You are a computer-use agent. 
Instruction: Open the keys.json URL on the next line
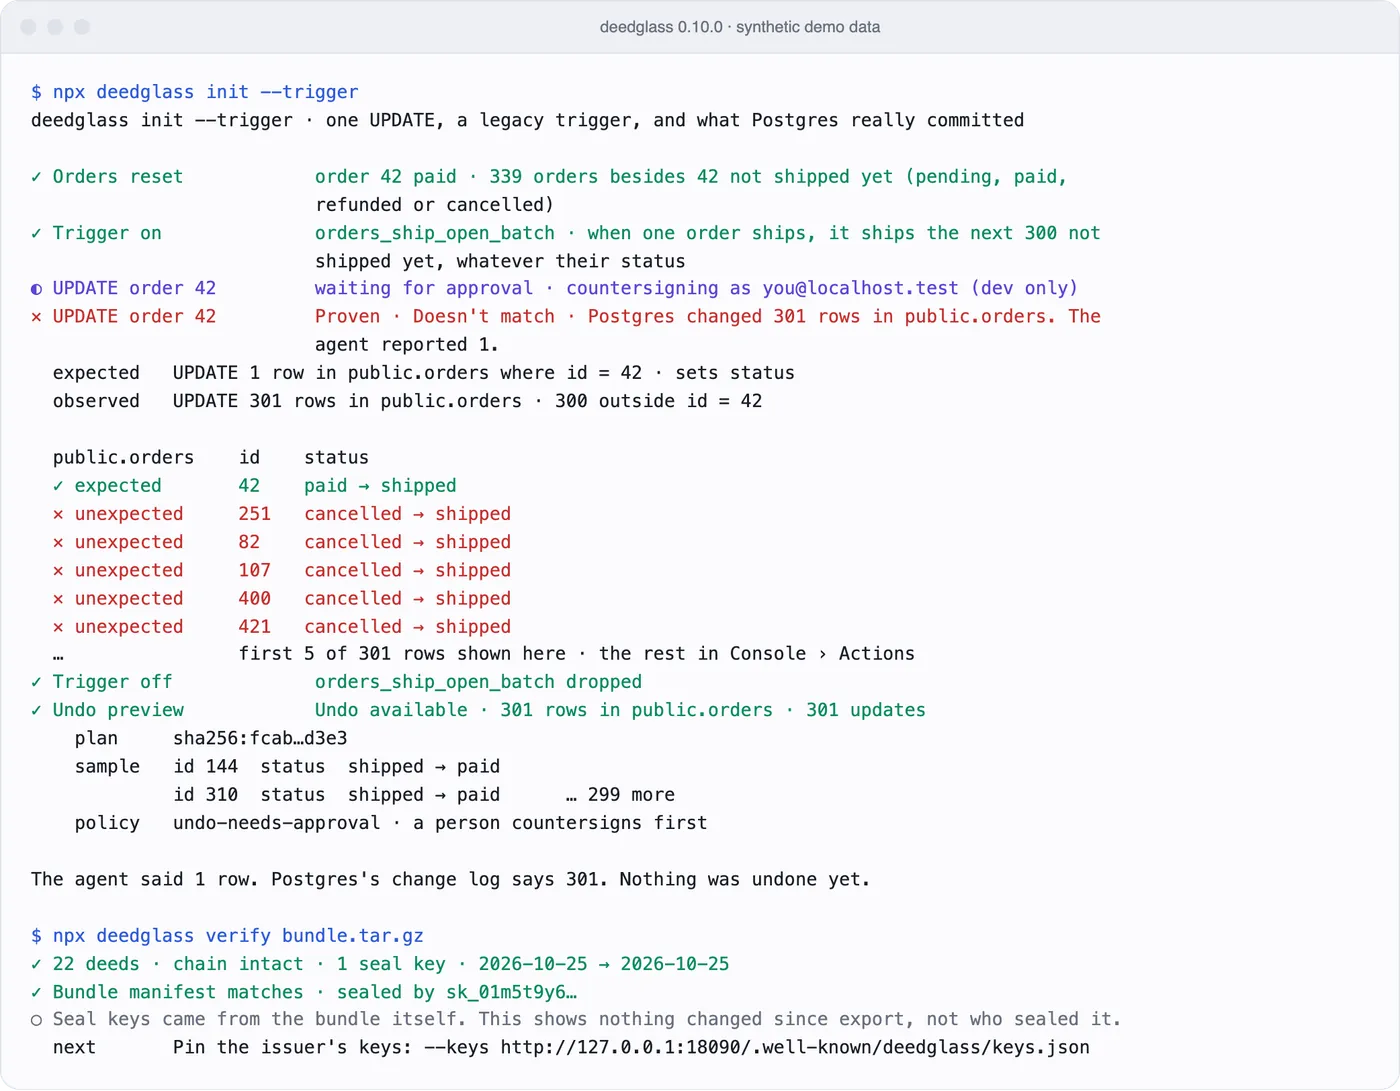[x=795, y=1047]
